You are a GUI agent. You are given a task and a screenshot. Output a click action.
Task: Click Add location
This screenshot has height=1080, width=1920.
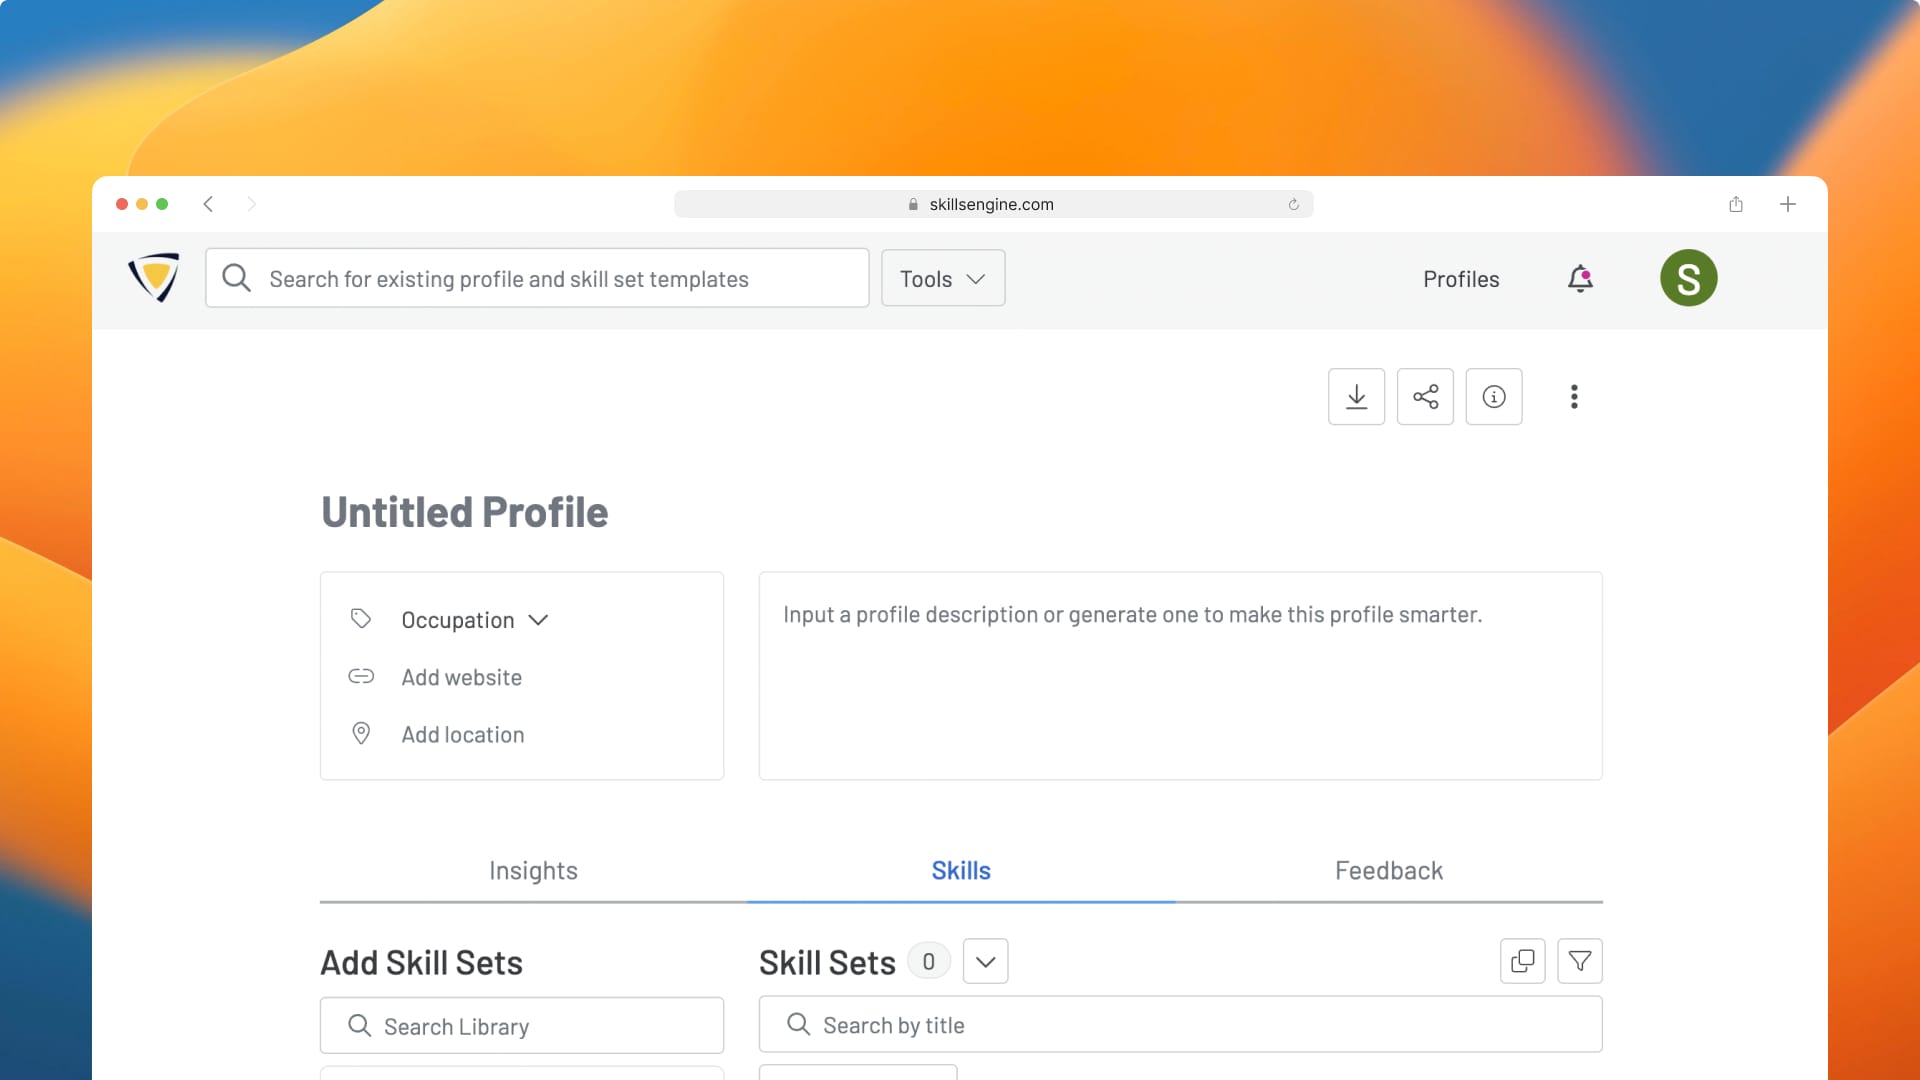click(462, 733)
